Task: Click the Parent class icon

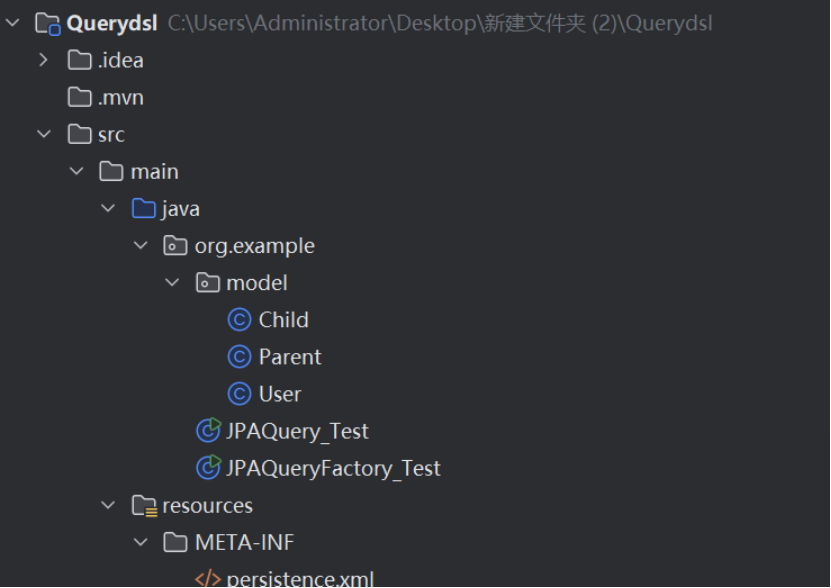Action: pos(239,357)
